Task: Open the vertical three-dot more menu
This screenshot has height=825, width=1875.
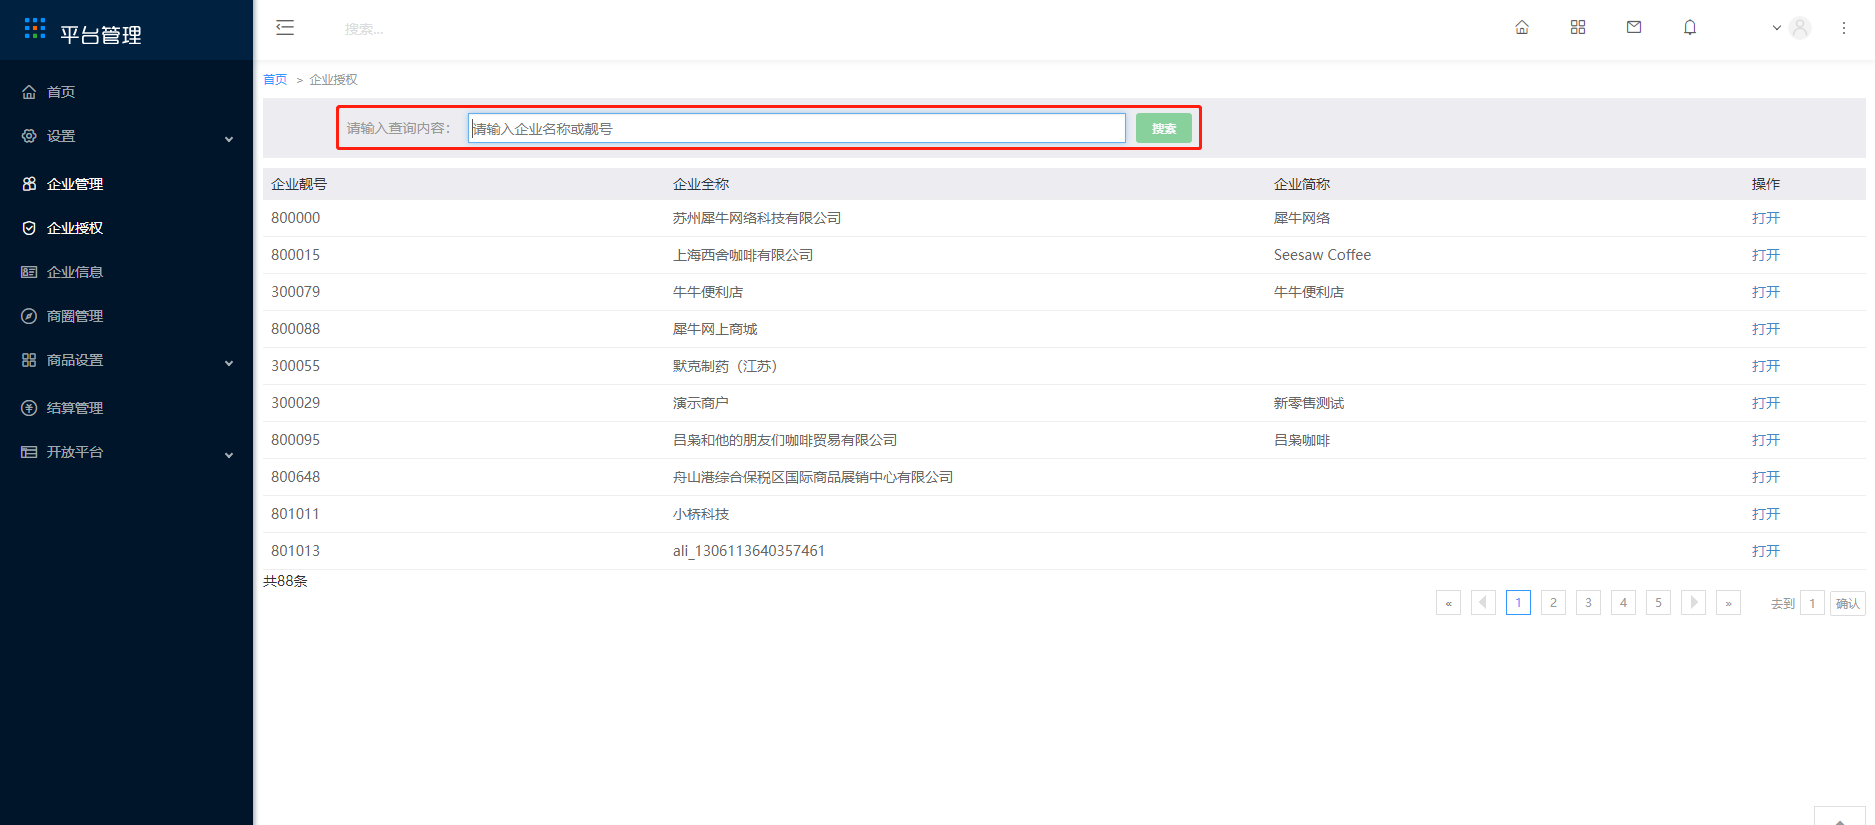Action: point(1844,28)
